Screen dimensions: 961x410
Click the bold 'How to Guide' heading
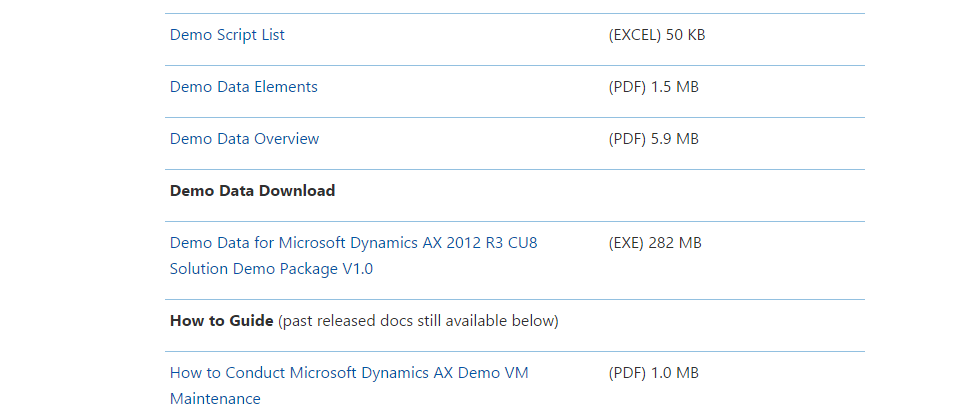click(x=221, y=321)
